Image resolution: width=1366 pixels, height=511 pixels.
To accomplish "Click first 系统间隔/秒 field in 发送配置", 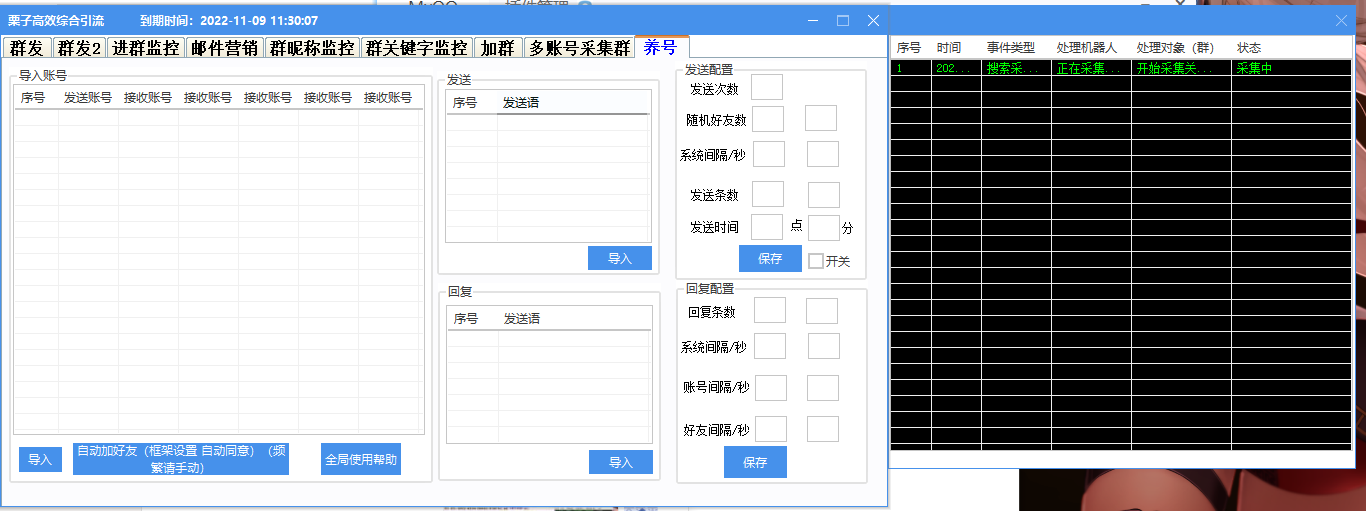I will point(769,154).
